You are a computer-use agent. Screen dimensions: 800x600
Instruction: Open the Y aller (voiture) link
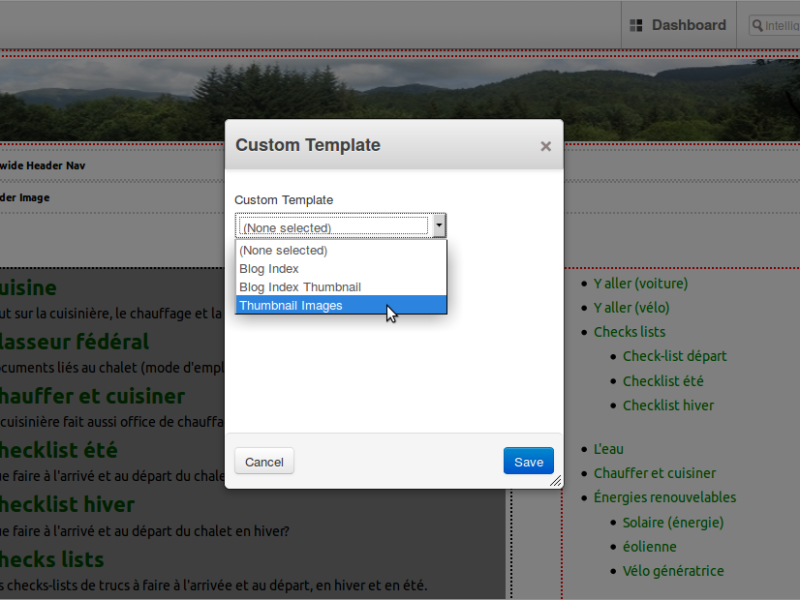click(640, 283)
